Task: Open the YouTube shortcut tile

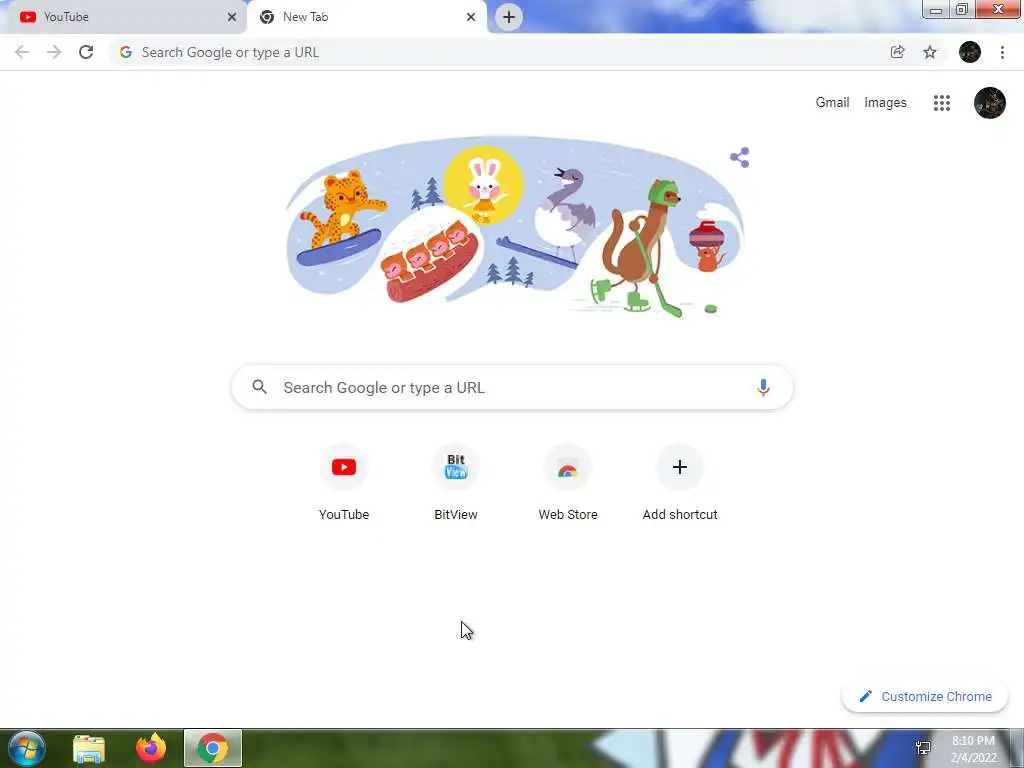Action: click(344, 483)
